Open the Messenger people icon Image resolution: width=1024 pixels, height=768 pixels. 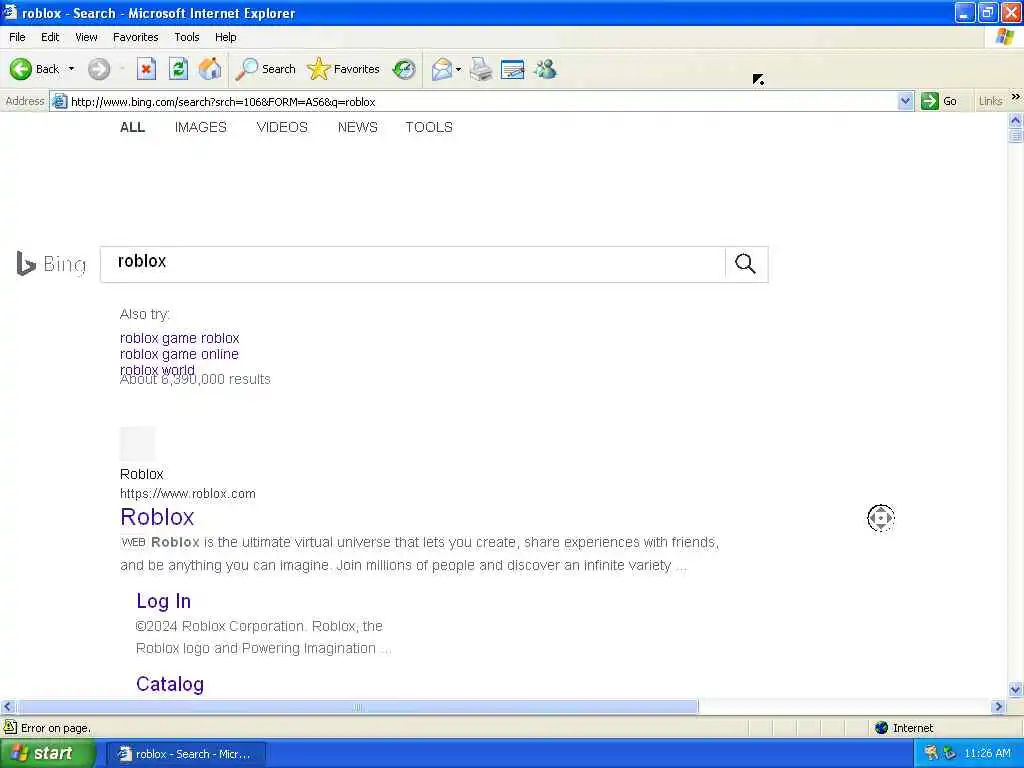[x=545, y=69]
